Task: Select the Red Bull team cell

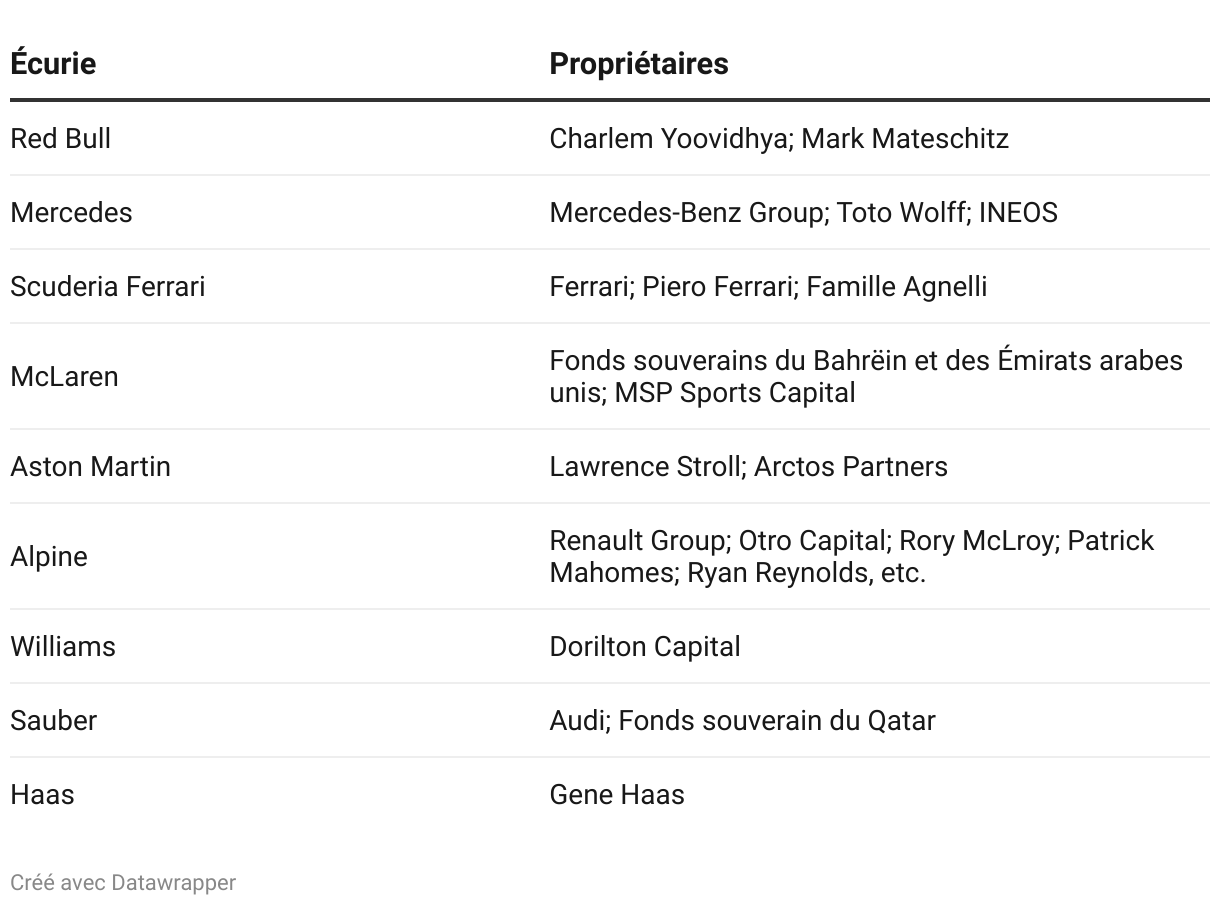Action: [x=60, y=138]
